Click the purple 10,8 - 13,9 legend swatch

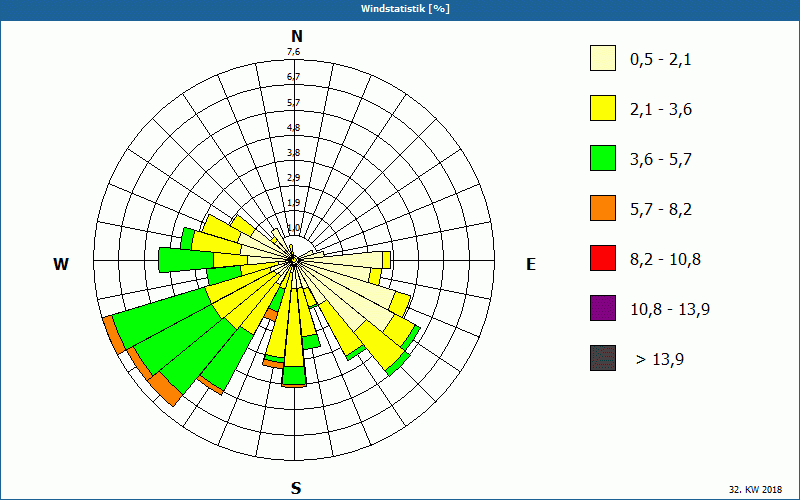tap(603, 308)
